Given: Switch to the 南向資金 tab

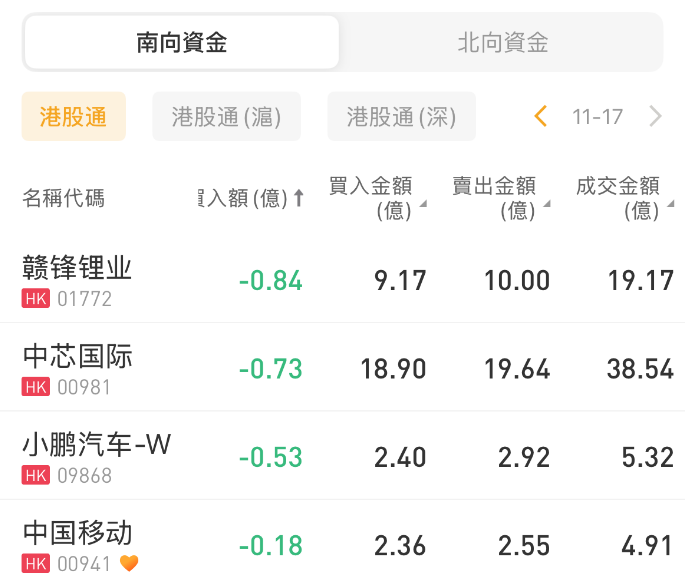Looking at the screenshot, I should 182,42.
